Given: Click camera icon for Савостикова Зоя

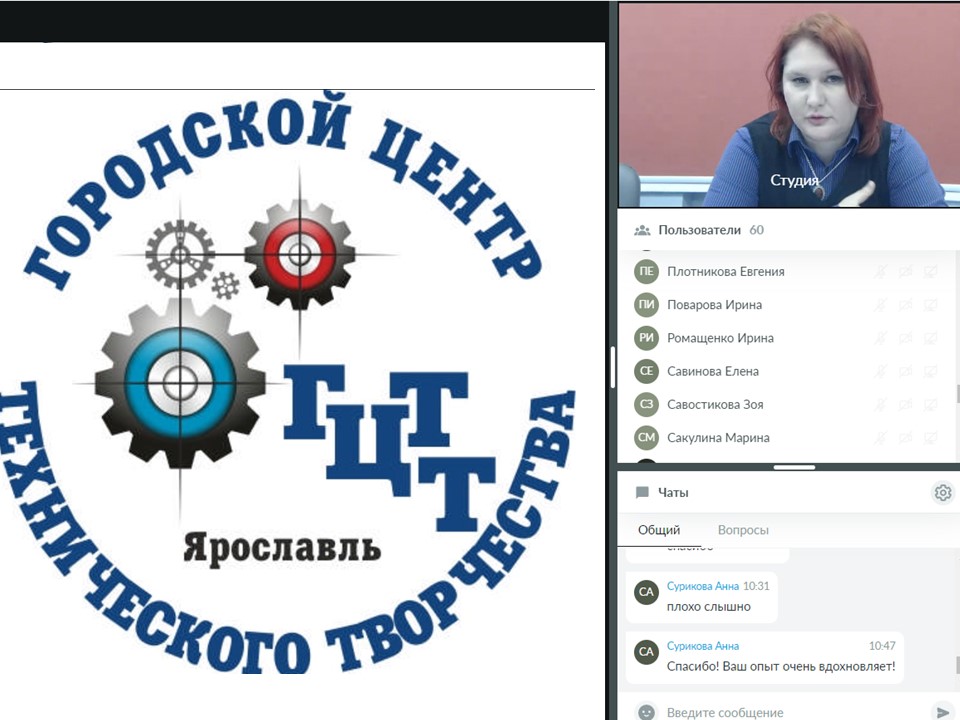Looking at the screenshot, I should click(906, 404).
